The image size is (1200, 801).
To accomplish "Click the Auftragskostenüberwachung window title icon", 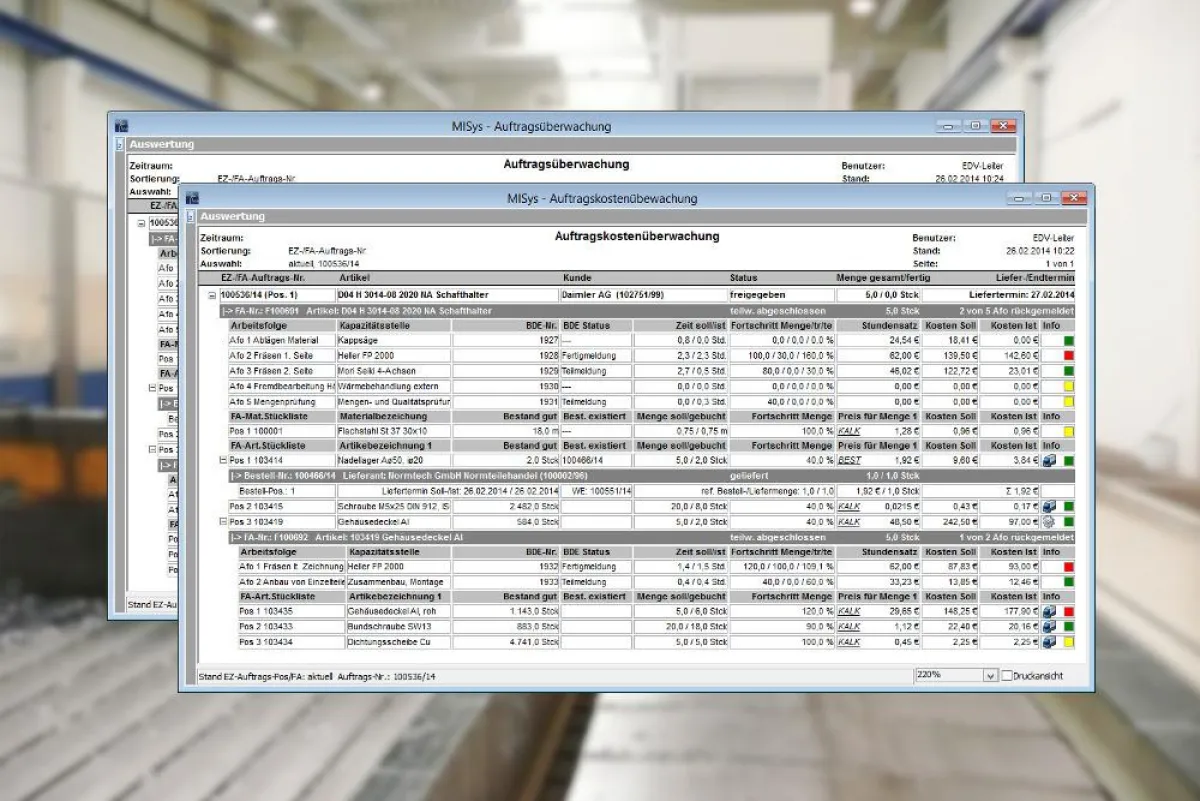I will coord(193,198).
